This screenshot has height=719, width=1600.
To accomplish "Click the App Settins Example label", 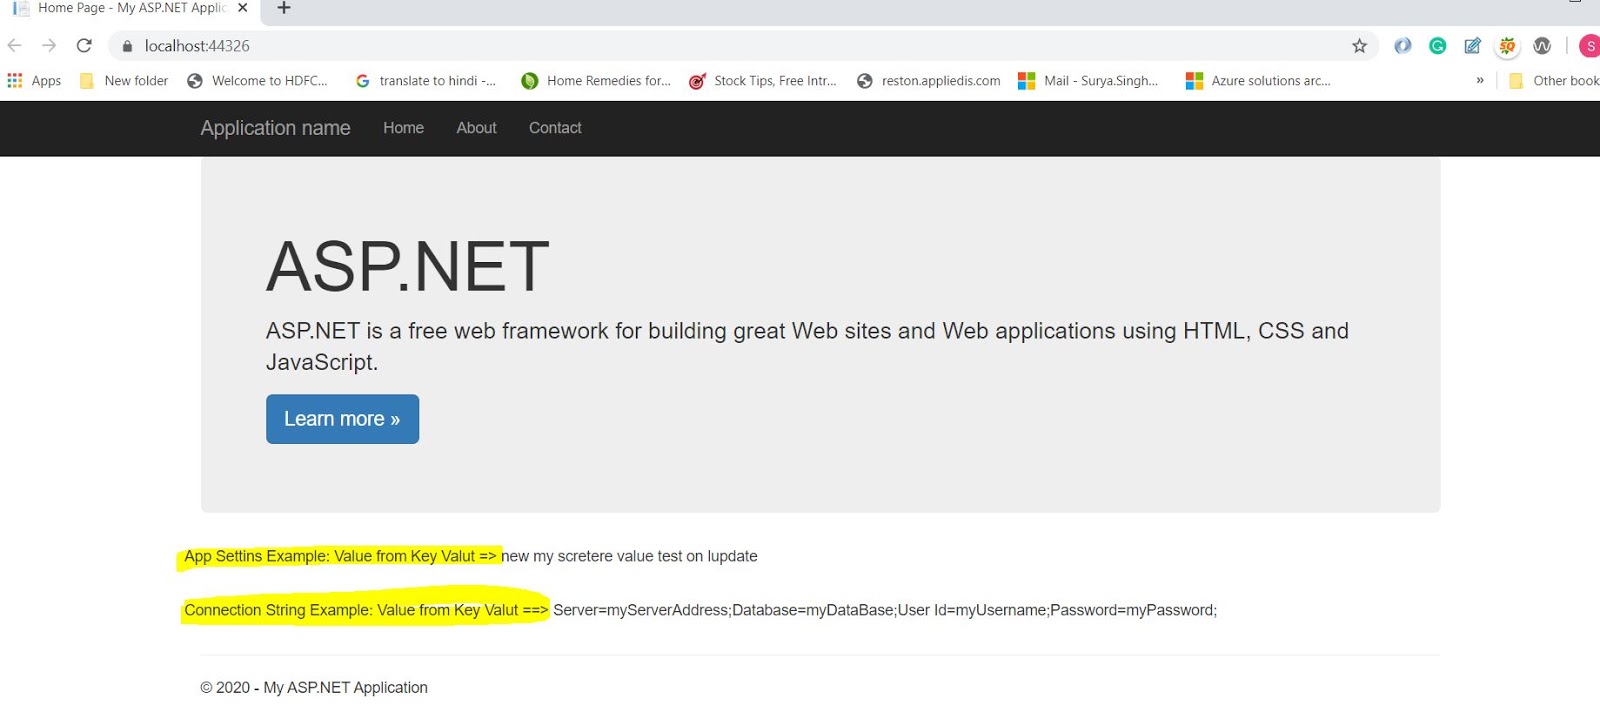I will pos(340,556).
